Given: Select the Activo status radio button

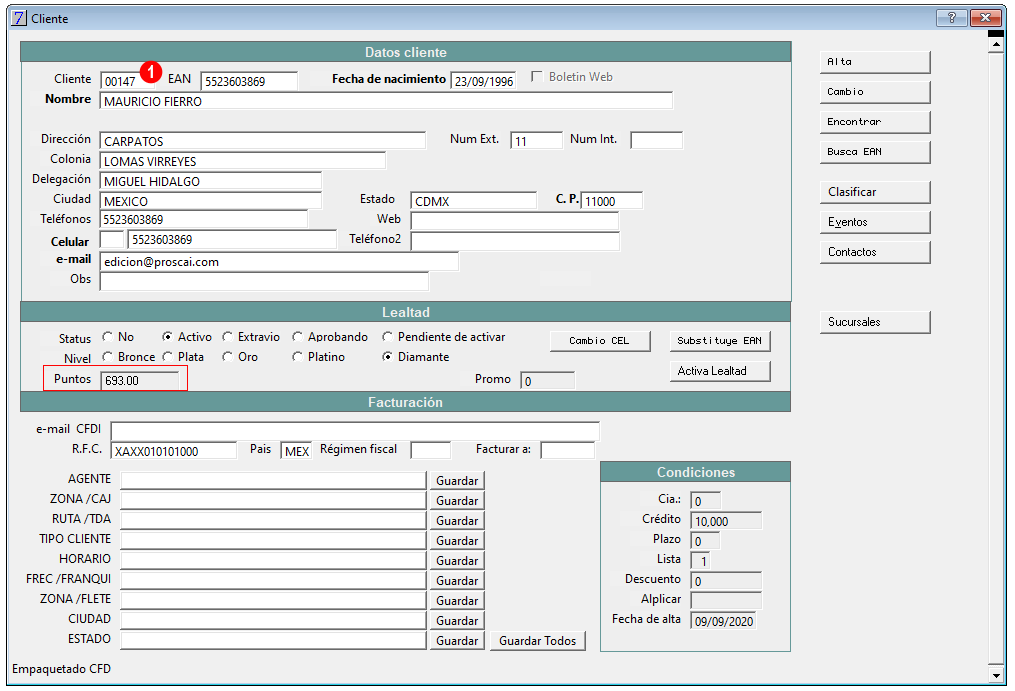Looking at the screenshot, I should tap(168, 337).
